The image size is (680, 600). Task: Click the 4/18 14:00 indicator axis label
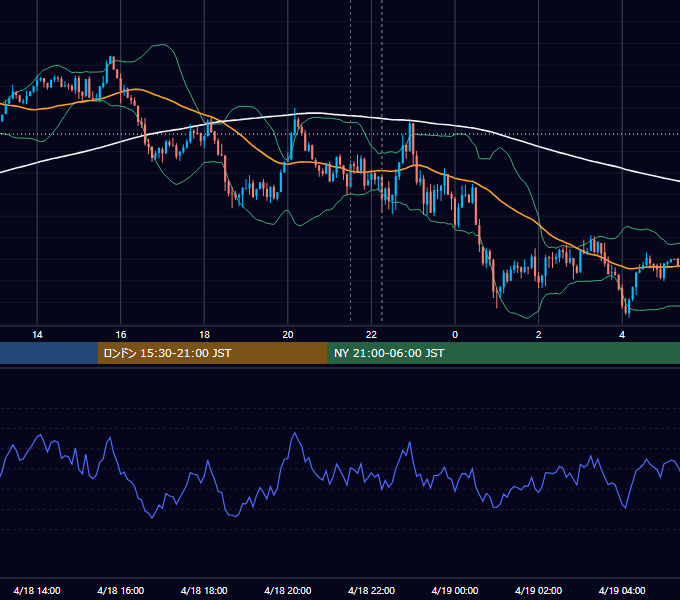point(37,590)
